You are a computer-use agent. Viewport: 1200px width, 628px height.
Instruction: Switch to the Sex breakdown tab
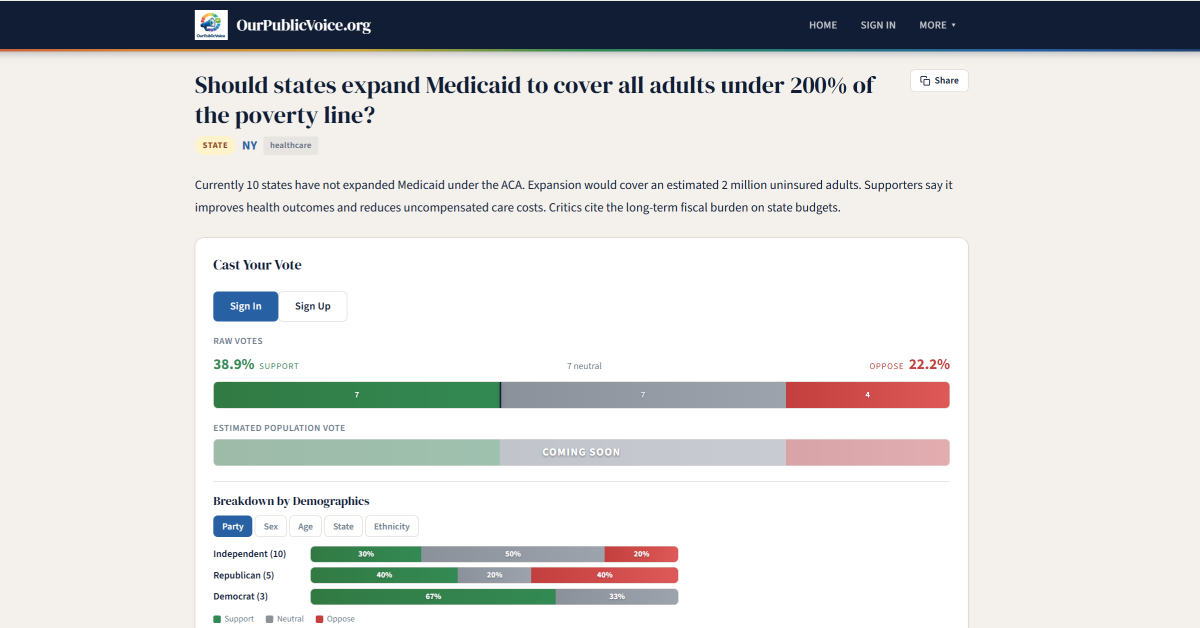[271, 527]
